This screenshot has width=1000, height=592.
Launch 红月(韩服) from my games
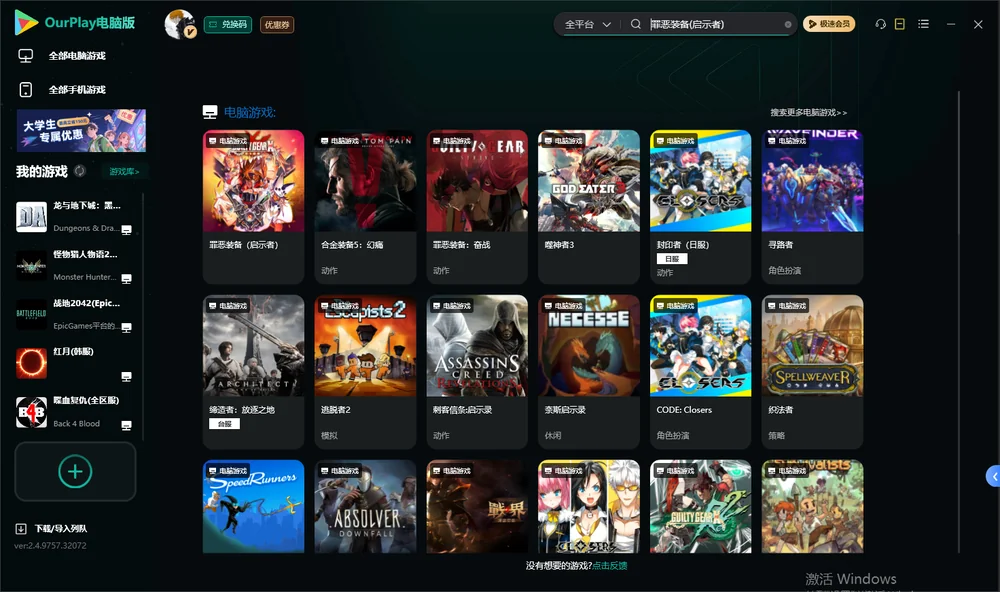tap(74, 364)
